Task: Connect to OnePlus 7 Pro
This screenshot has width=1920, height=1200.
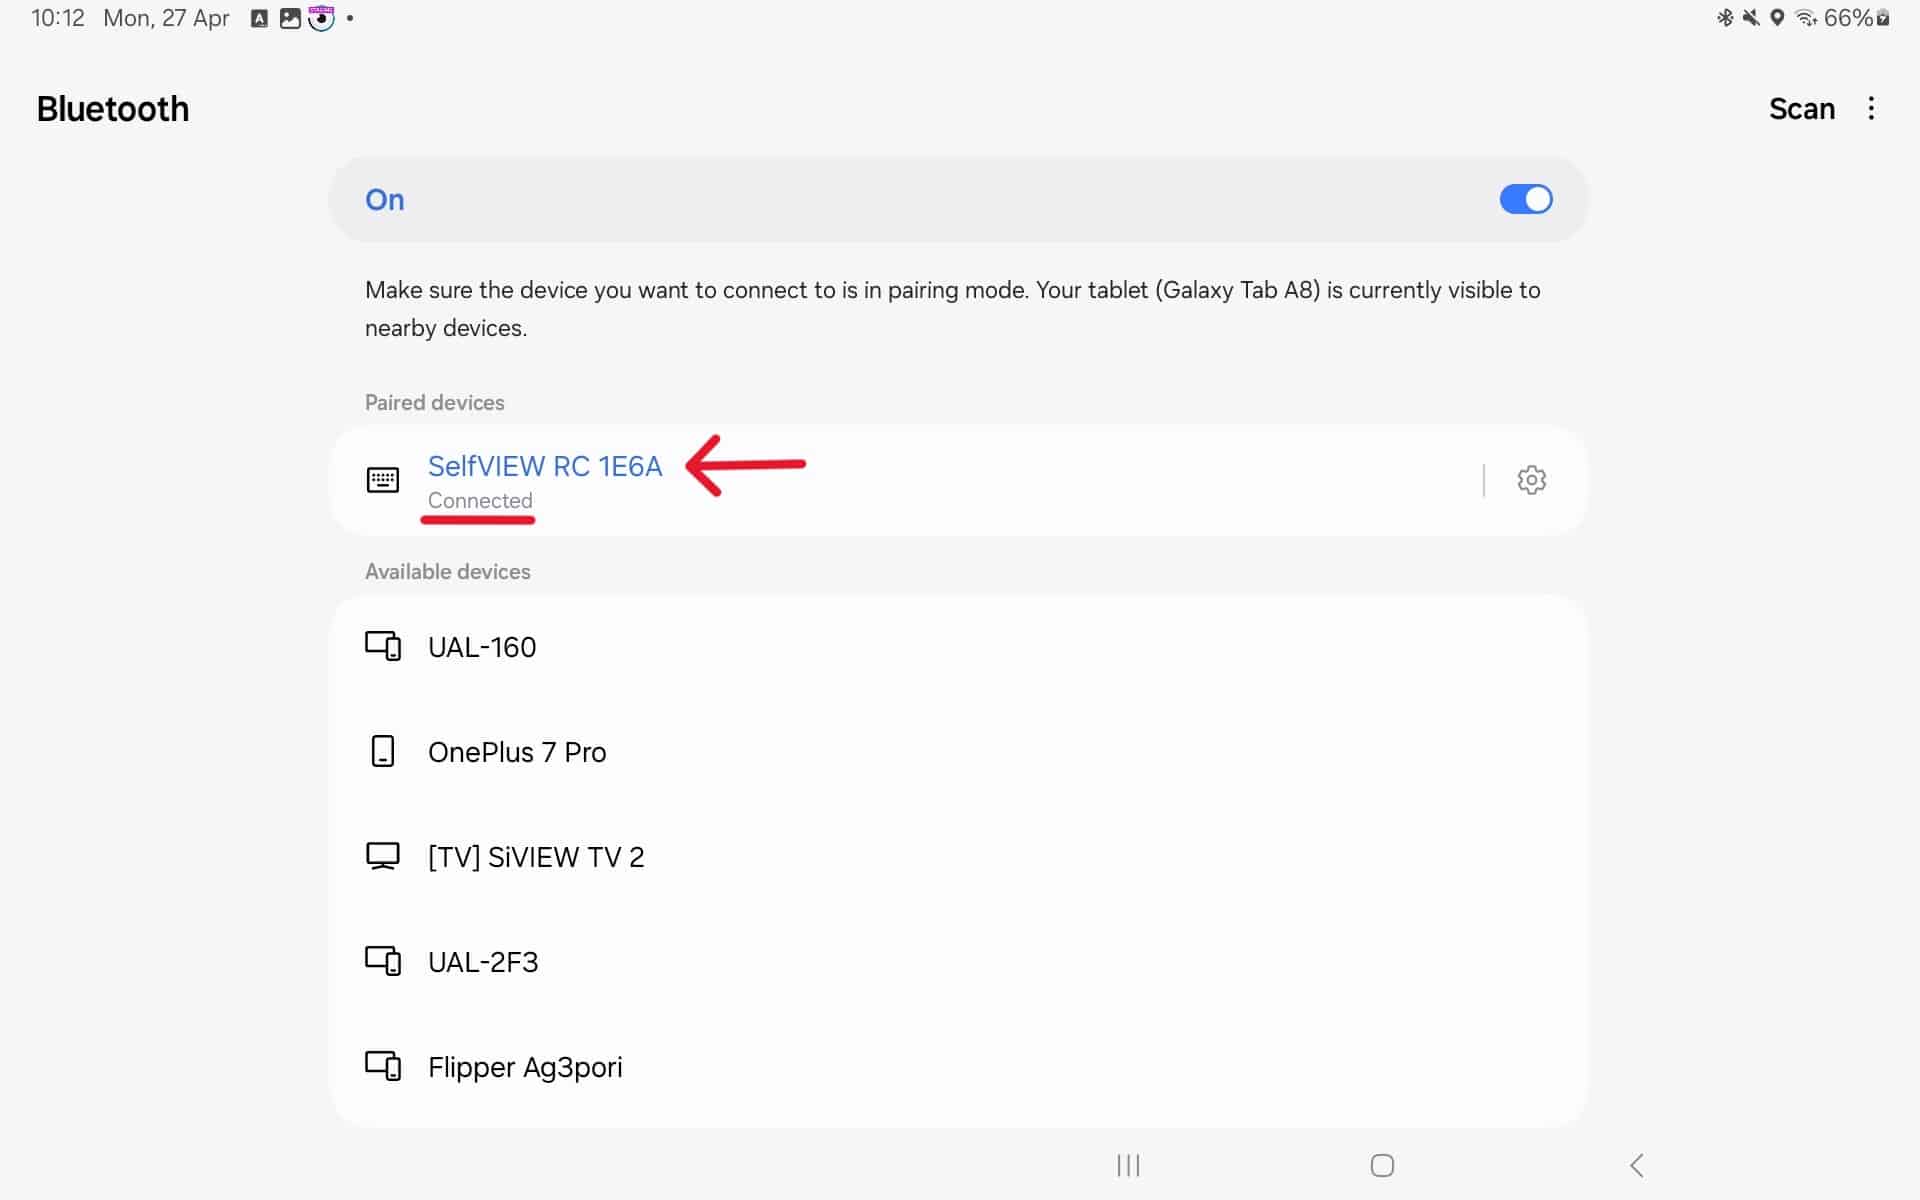Action: point(517,752)
